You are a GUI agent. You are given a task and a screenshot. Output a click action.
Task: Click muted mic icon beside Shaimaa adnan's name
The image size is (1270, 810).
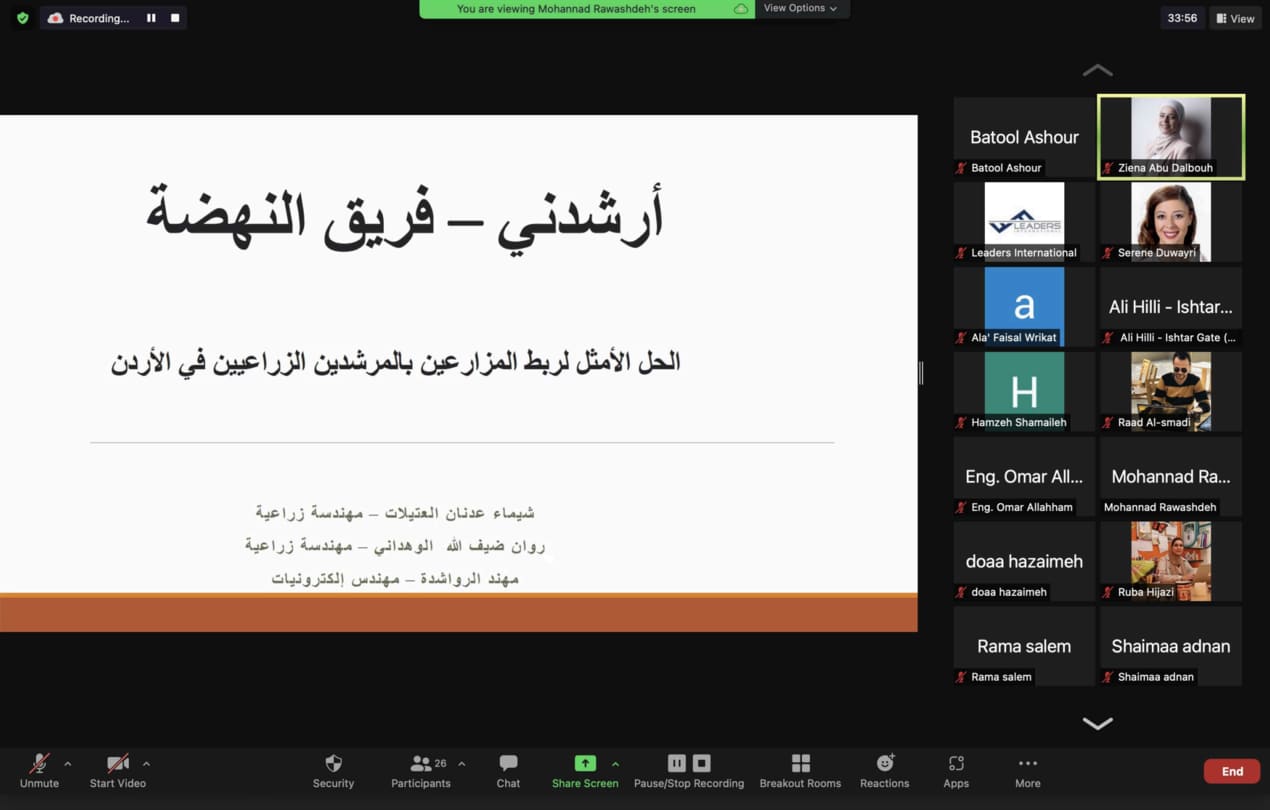tap(1108, 677)
